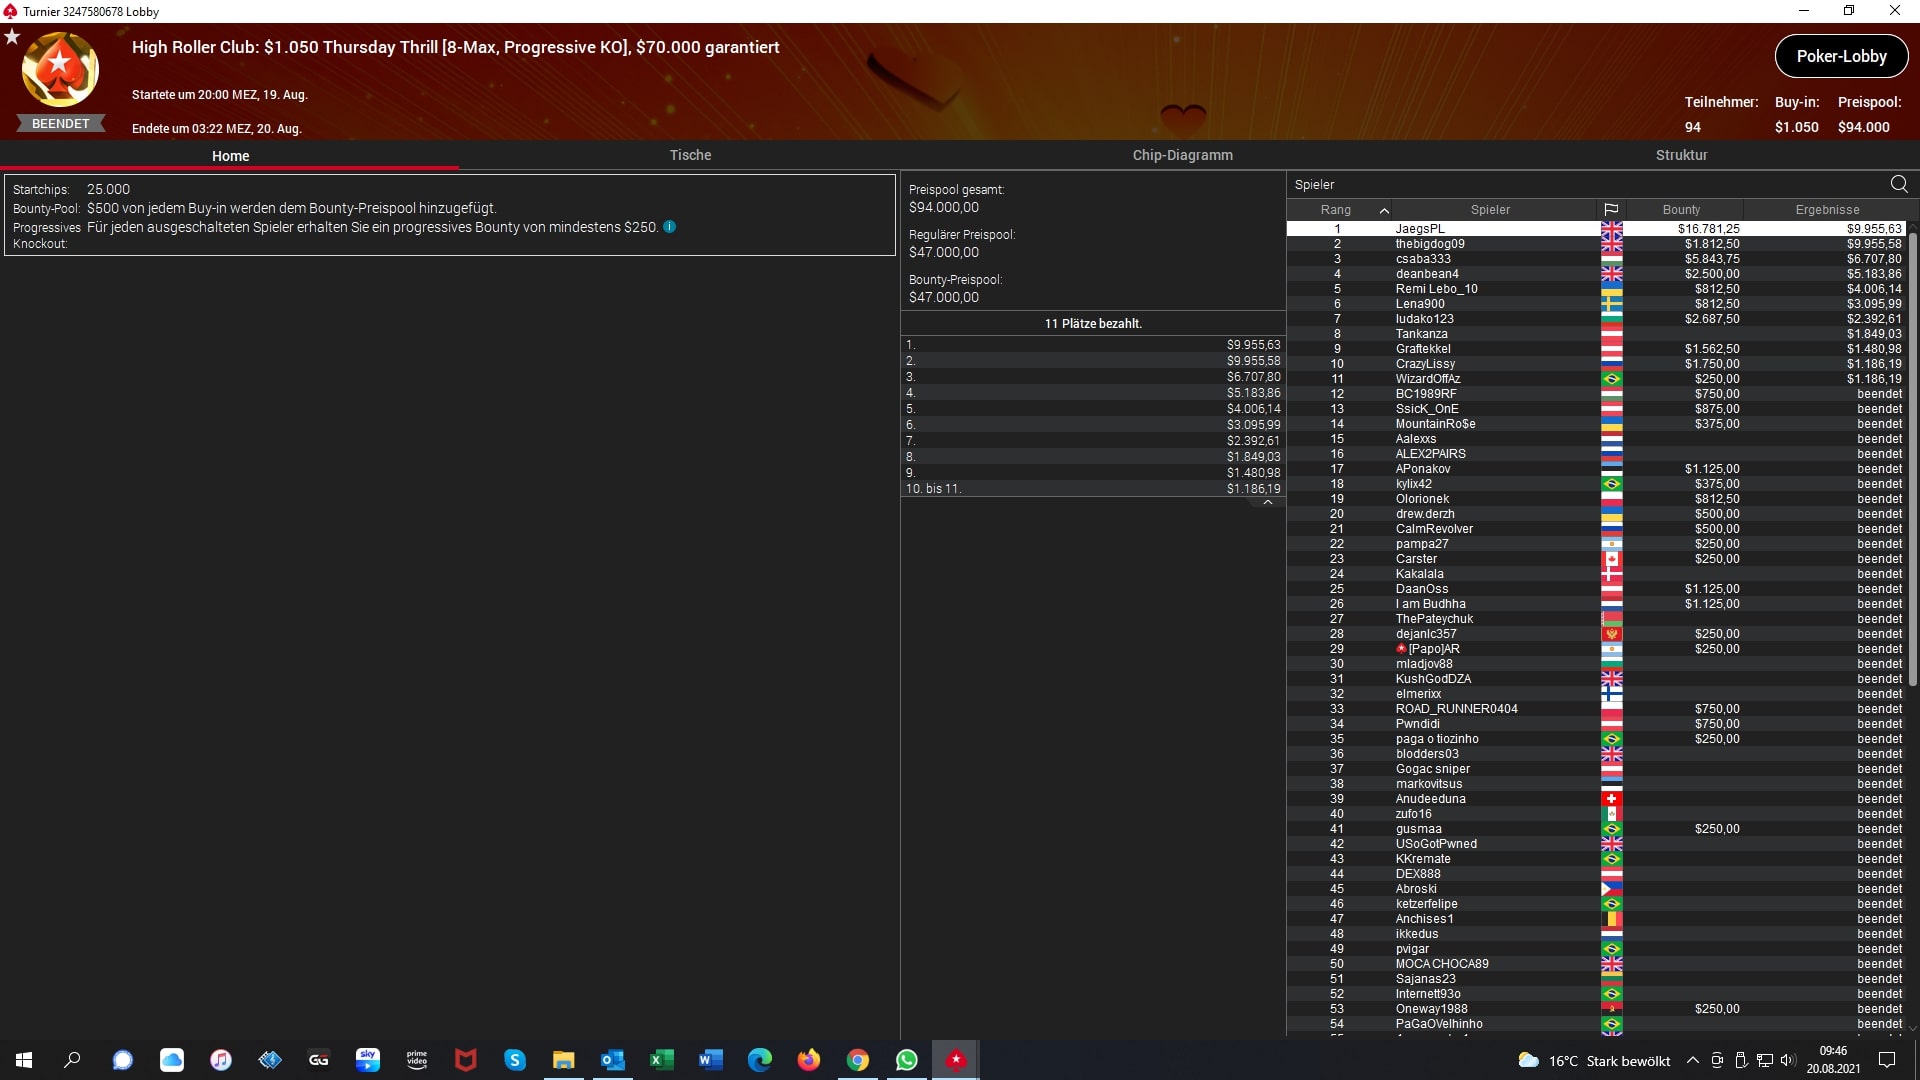Image resolution: width=1920 pixels, height=1080 pixels.
Task: Show hidden system tray icons
Action: tap(1692, 1060)
